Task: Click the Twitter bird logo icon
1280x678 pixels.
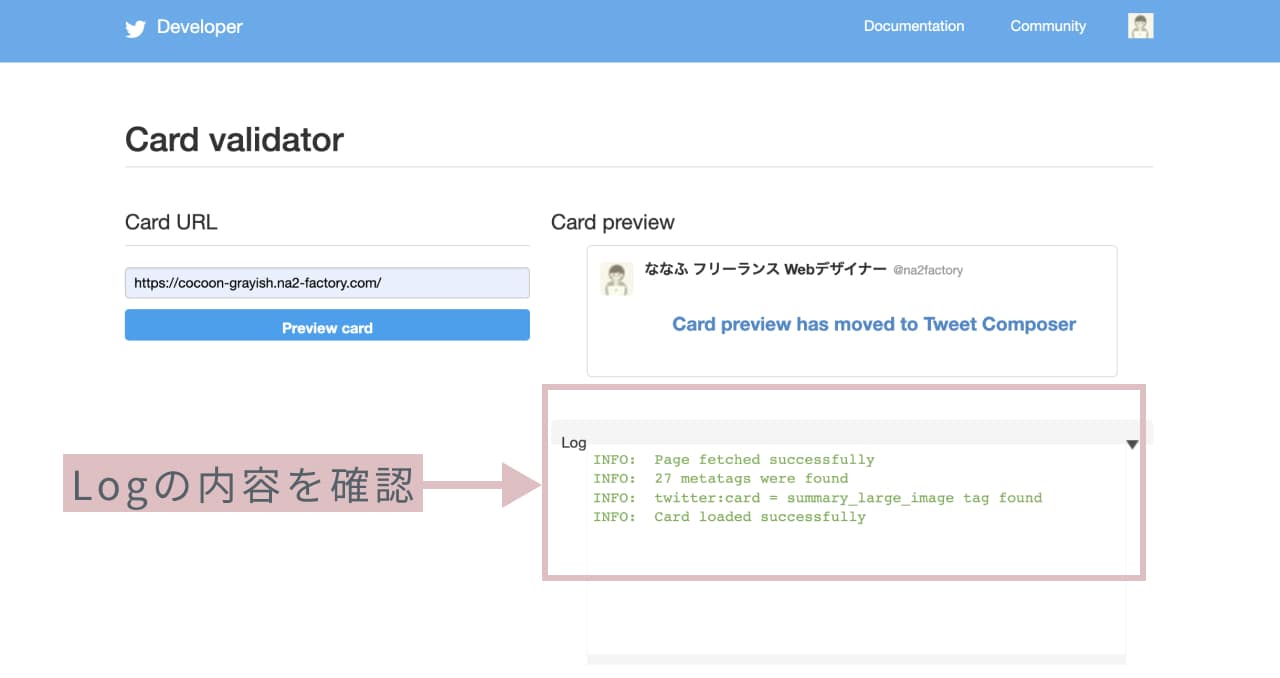Action: [135, 28]
